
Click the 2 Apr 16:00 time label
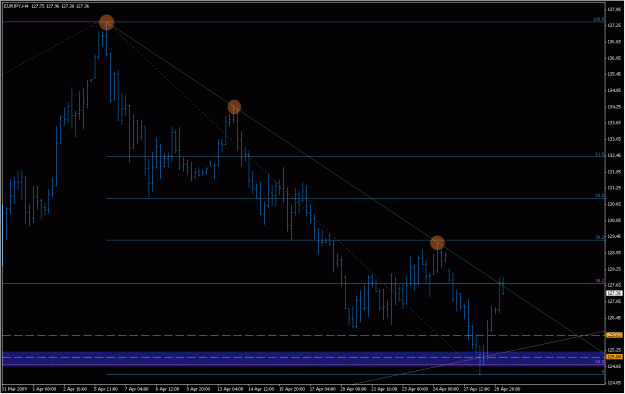(75, 389)
